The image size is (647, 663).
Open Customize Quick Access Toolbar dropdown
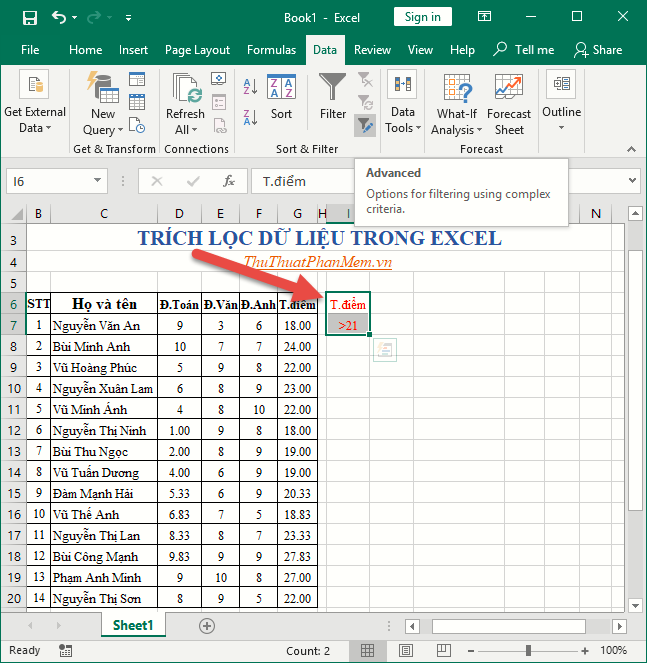(128, 18)
